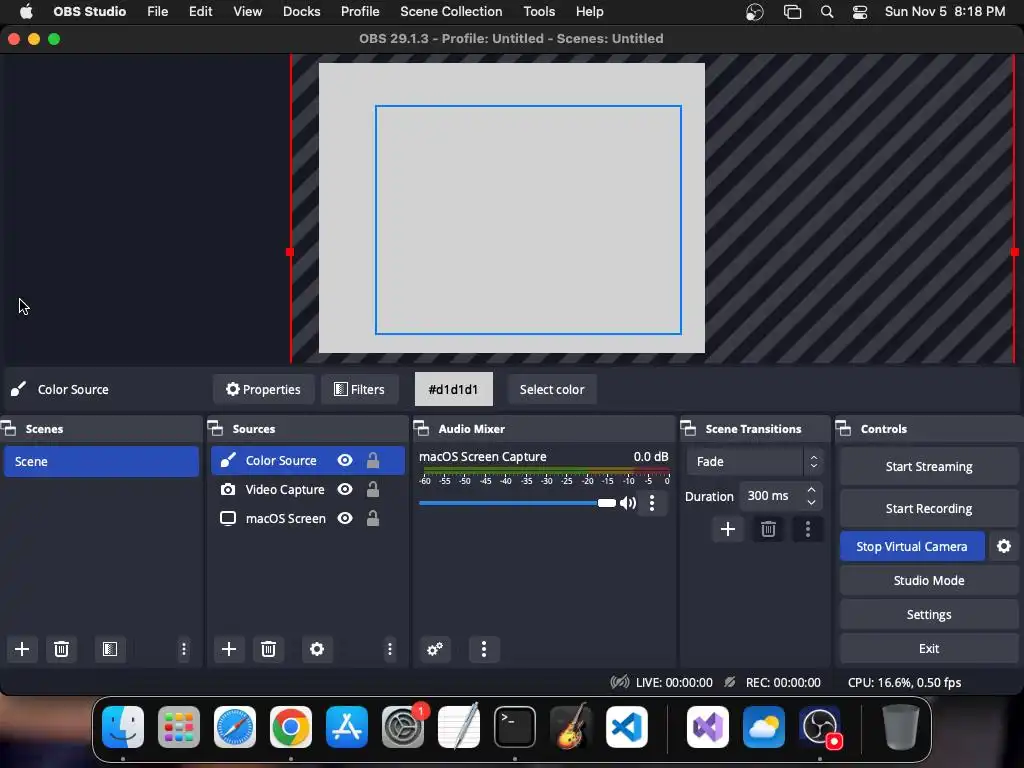The width and height of the screenshot is (1024, 768).
Task: Open the File menu
Action: [157, 12]
